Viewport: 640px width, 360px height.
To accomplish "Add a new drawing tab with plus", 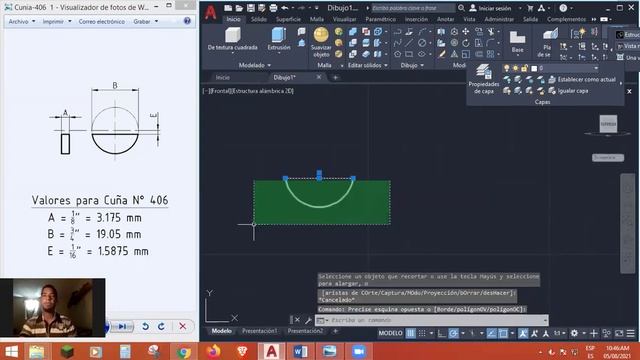I will [335, 77].
